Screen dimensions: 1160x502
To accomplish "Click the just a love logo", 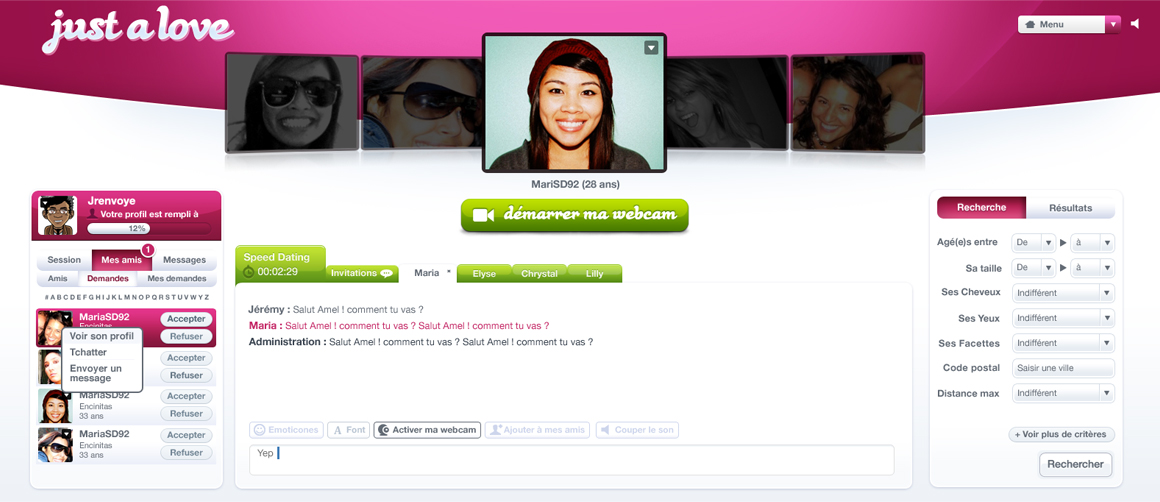I will click(138, 32).
